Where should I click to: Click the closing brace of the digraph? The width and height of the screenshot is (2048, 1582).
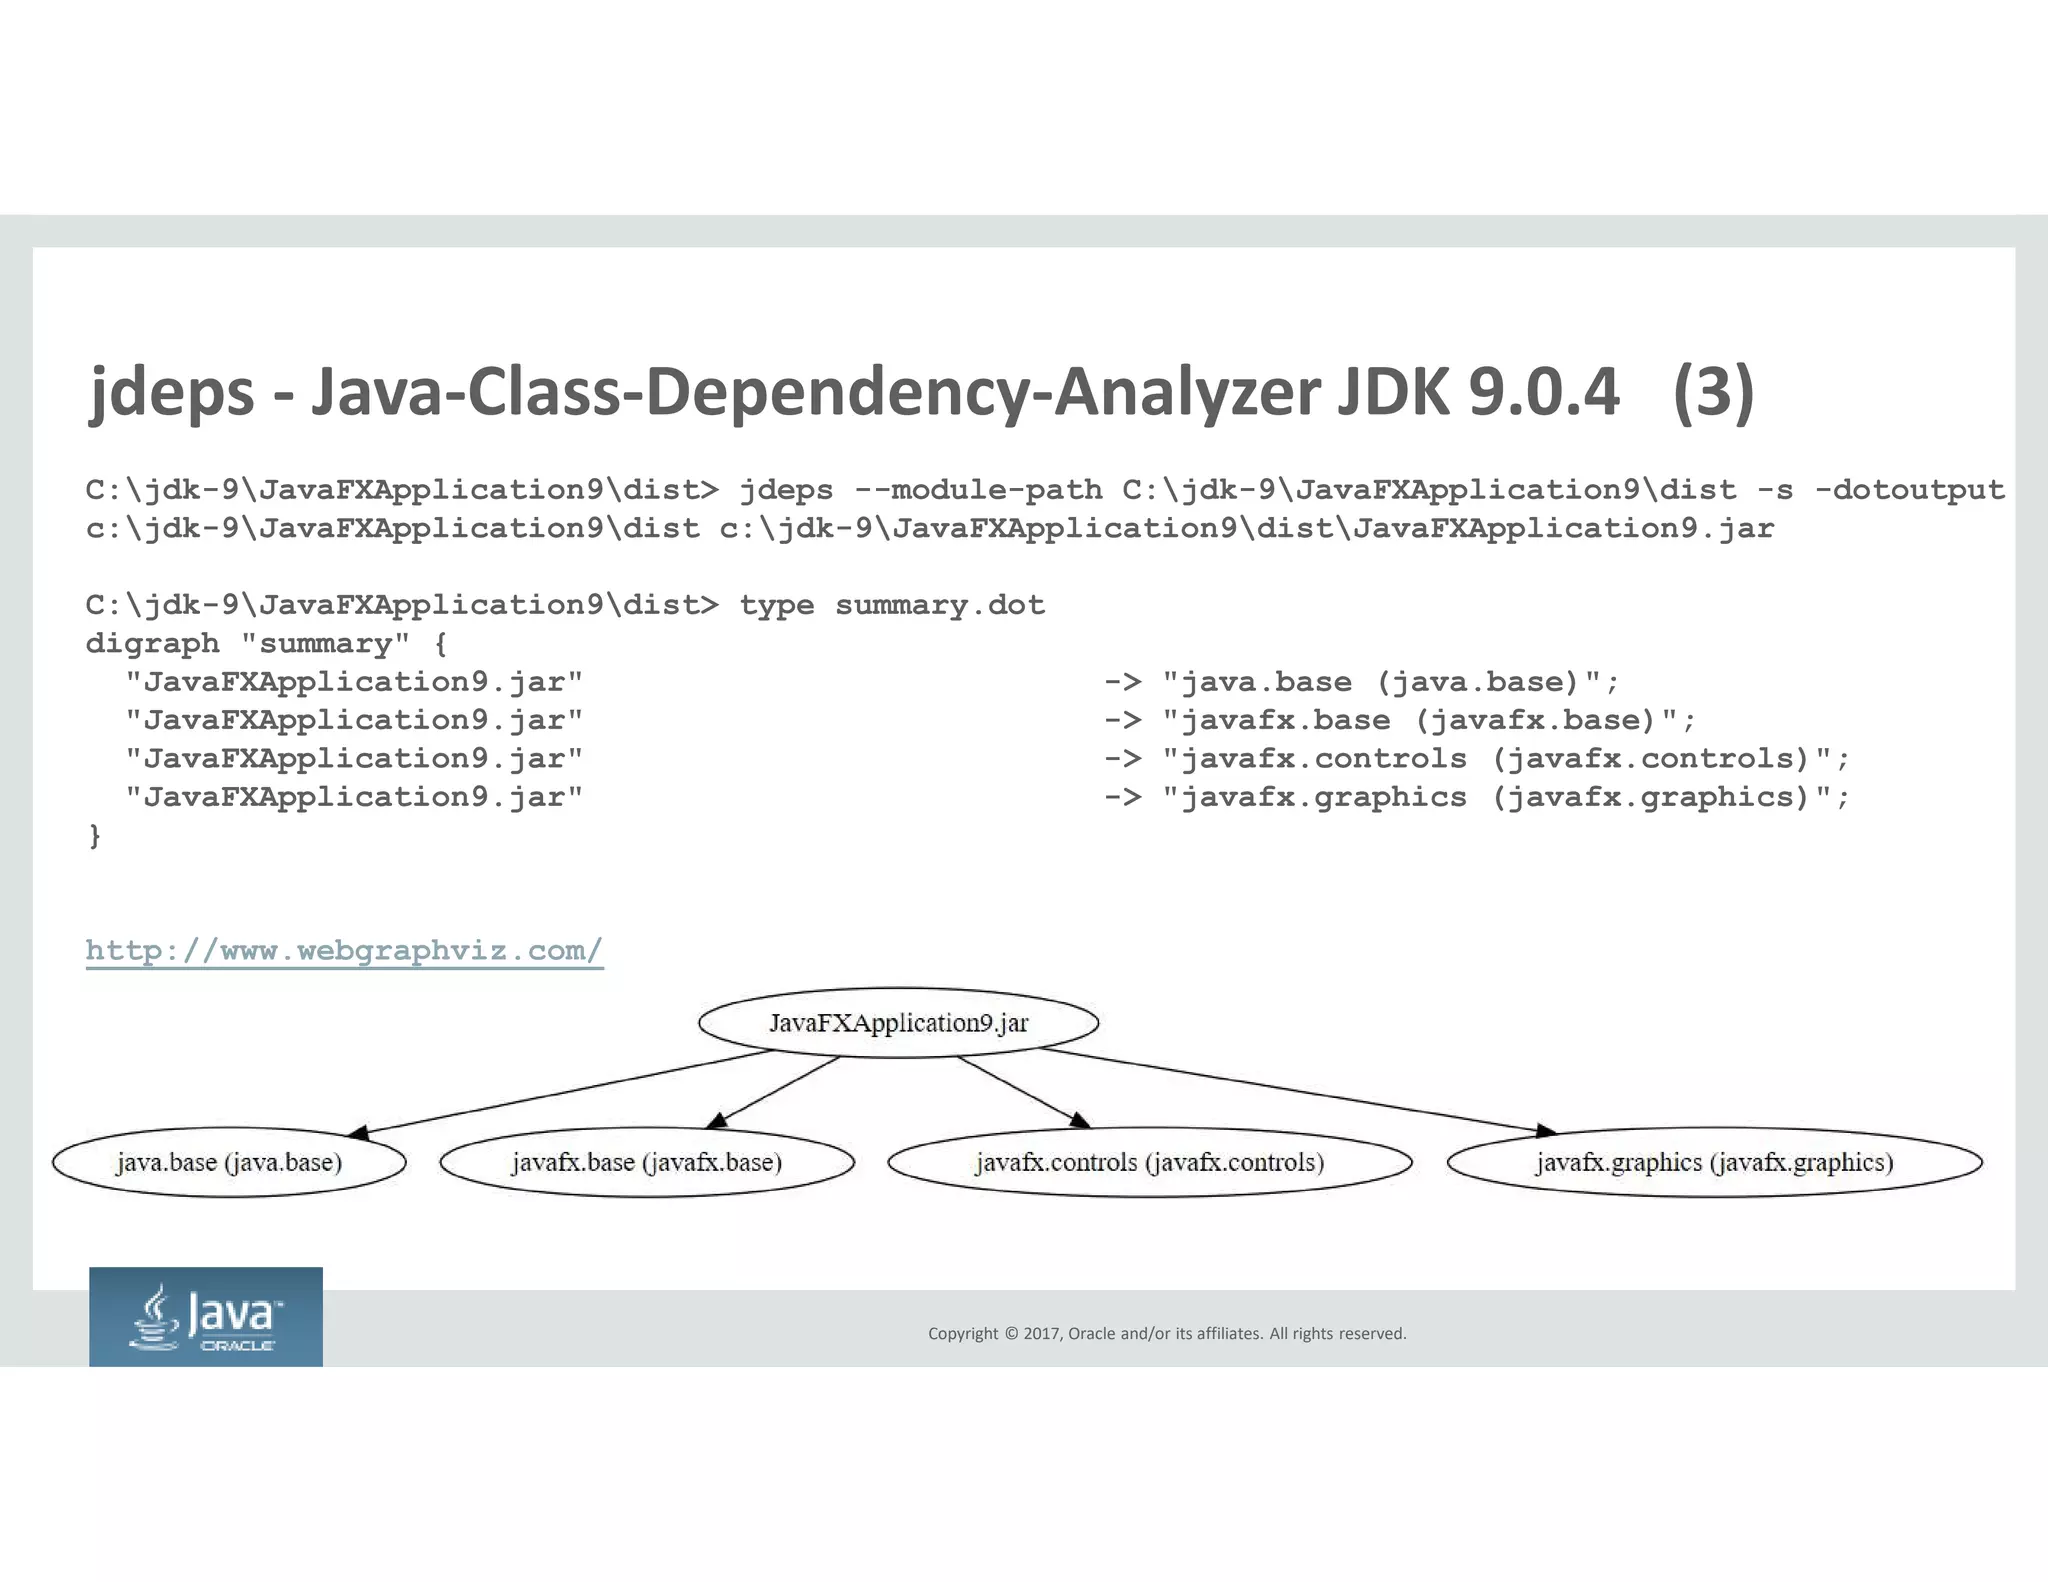pyautogui.click(x=95, y=835)
